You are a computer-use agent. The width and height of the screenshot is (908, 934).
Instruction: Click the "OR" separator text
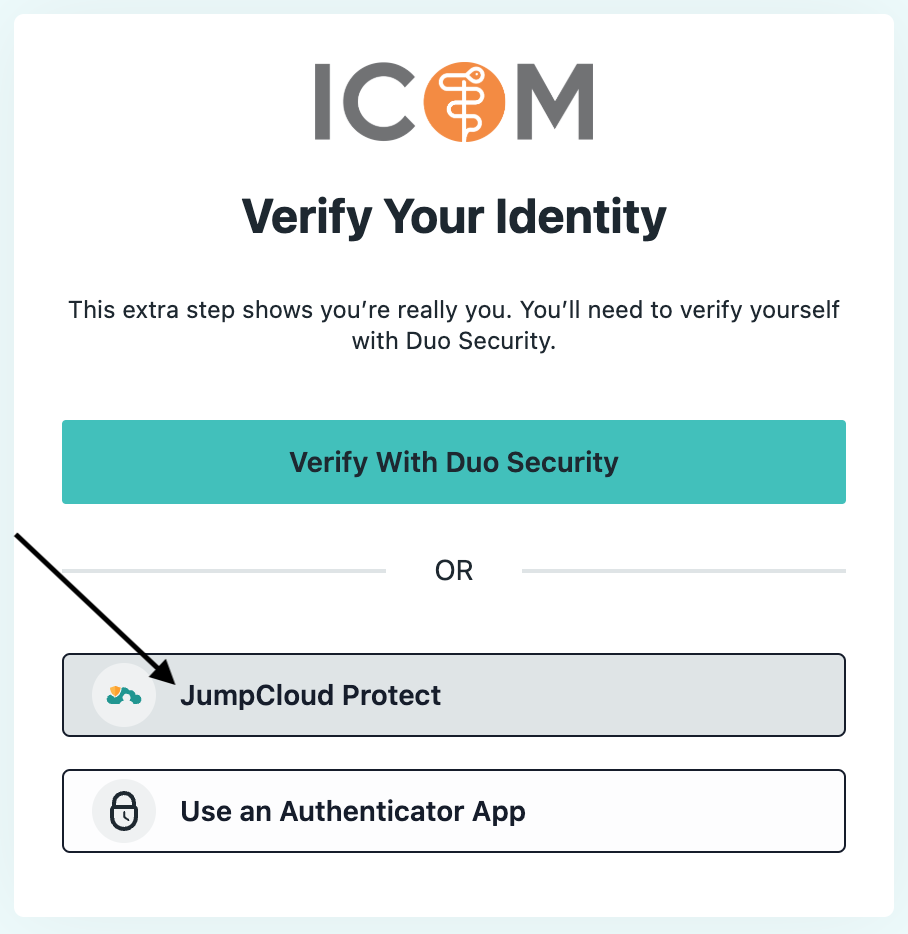453,571
